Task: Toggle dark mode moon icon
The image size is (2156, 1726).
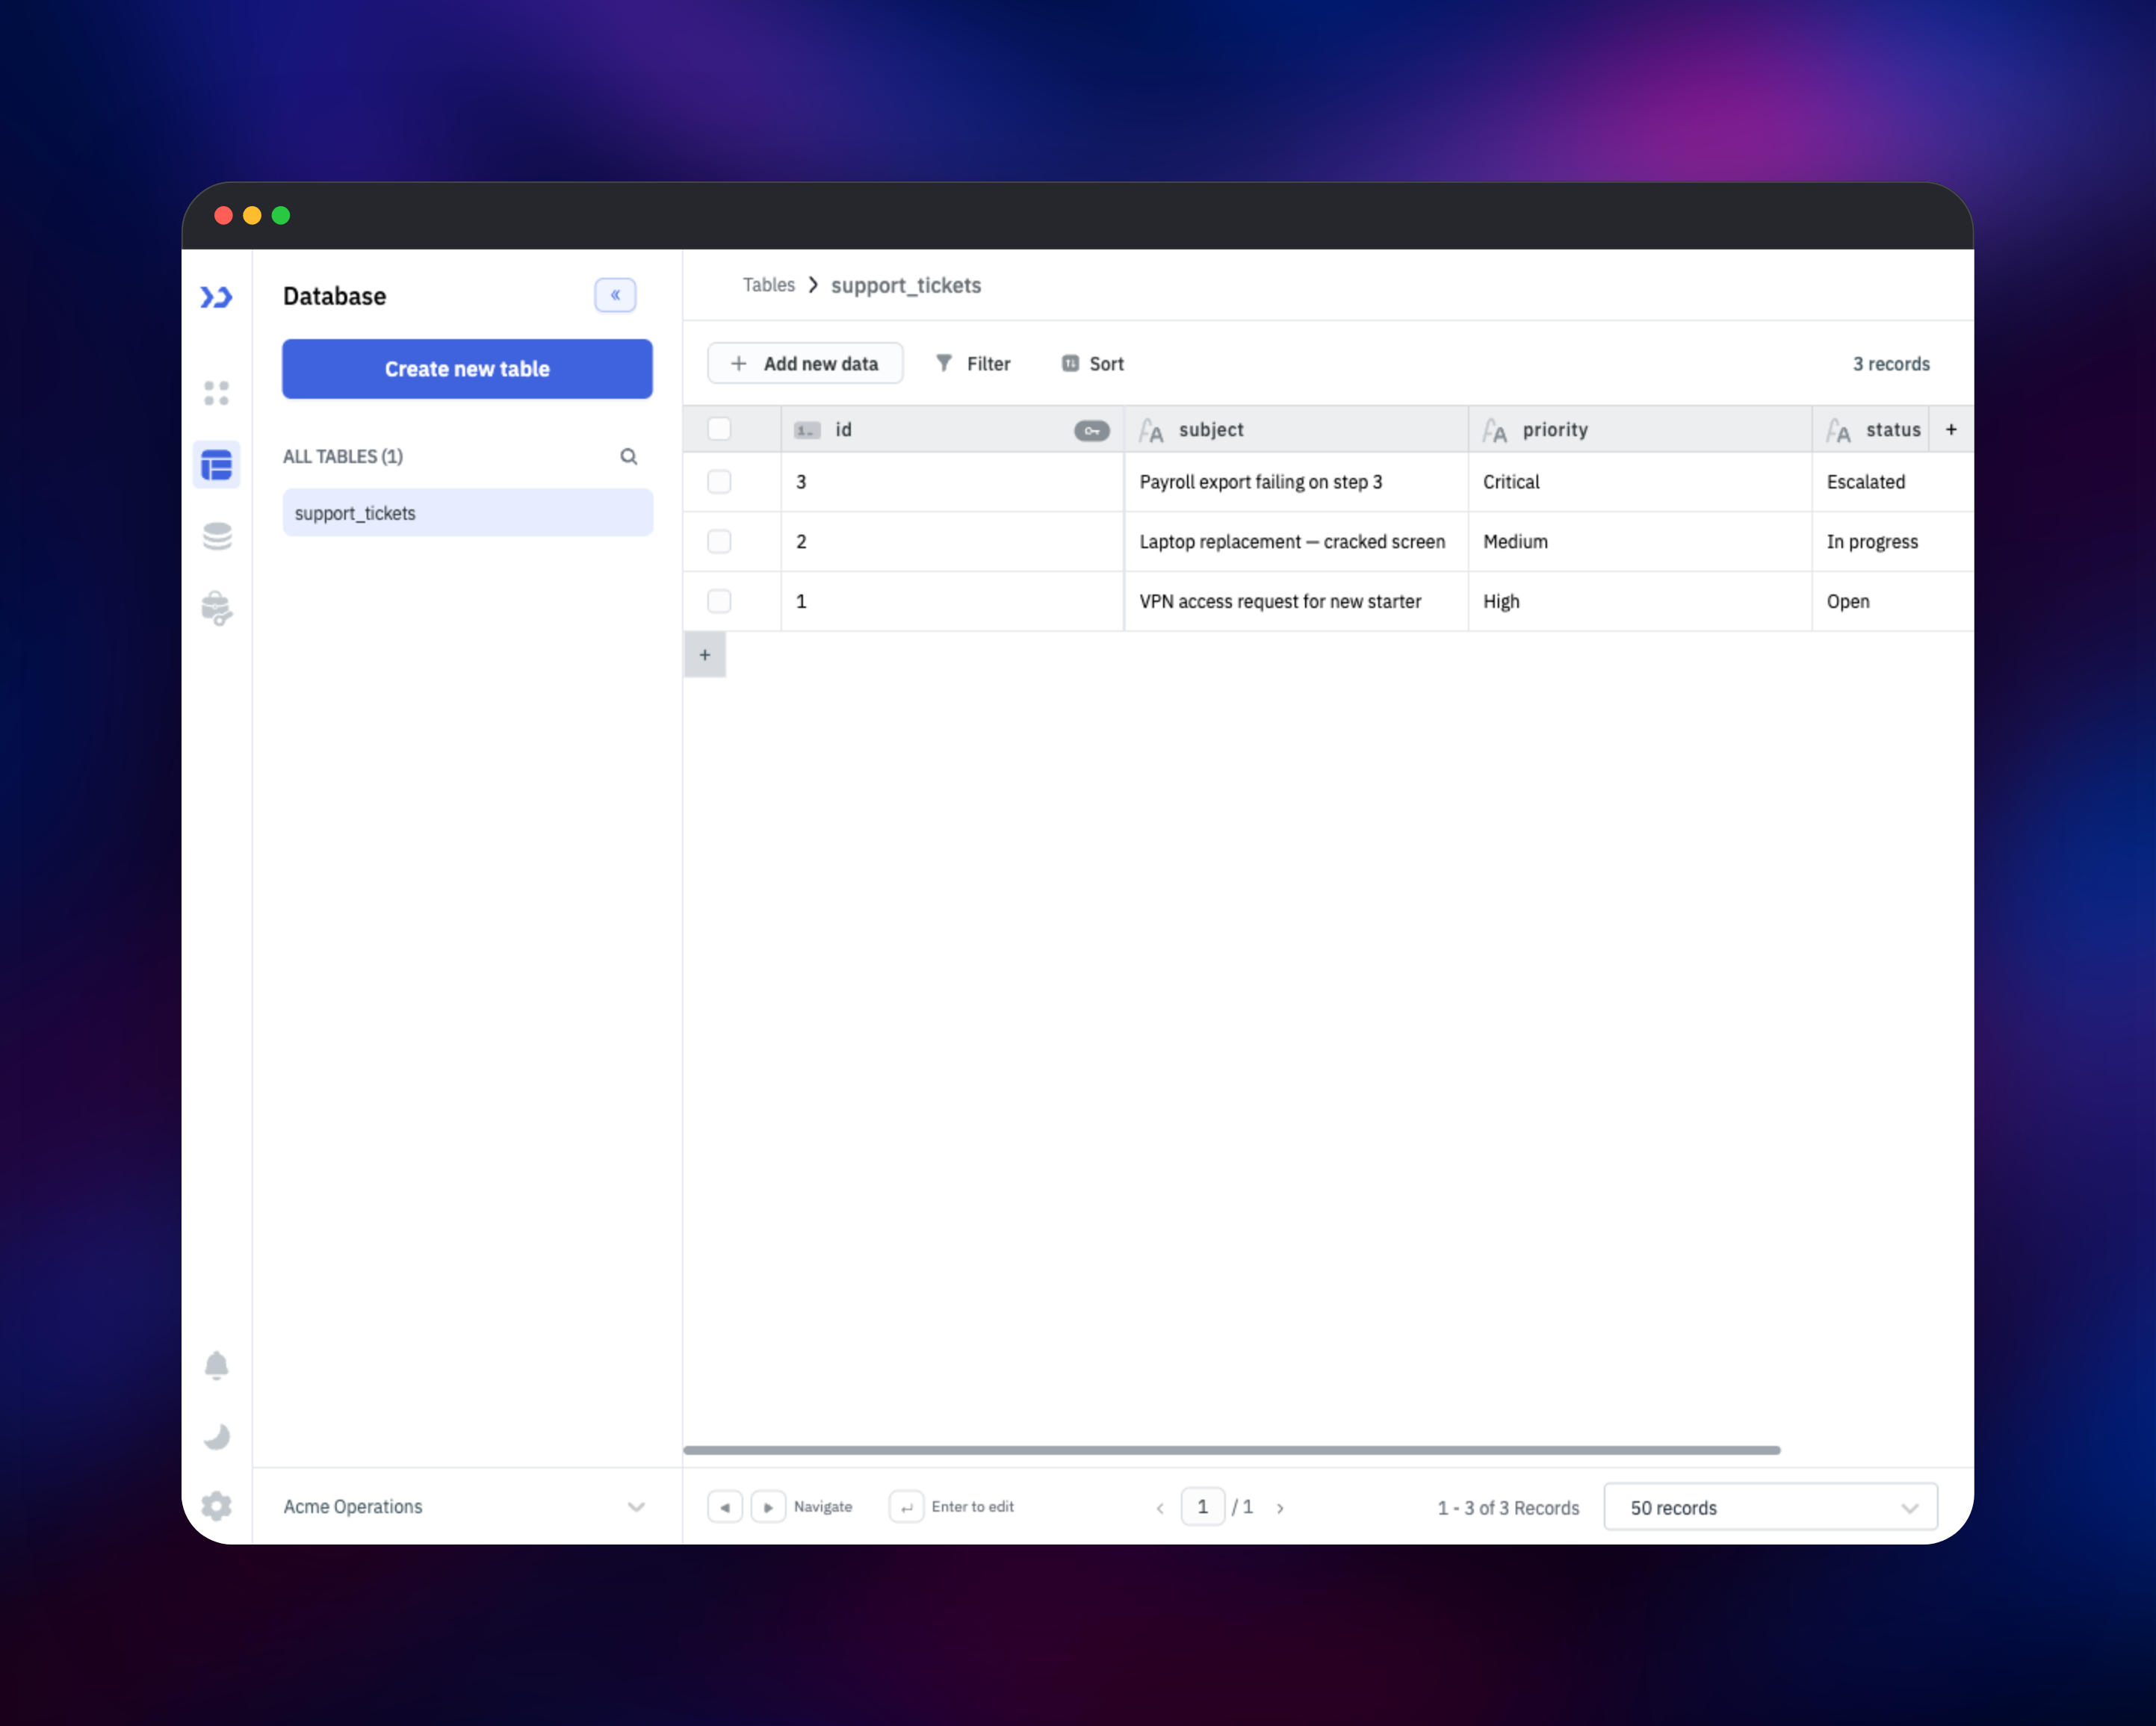Action: (216, 1436)
